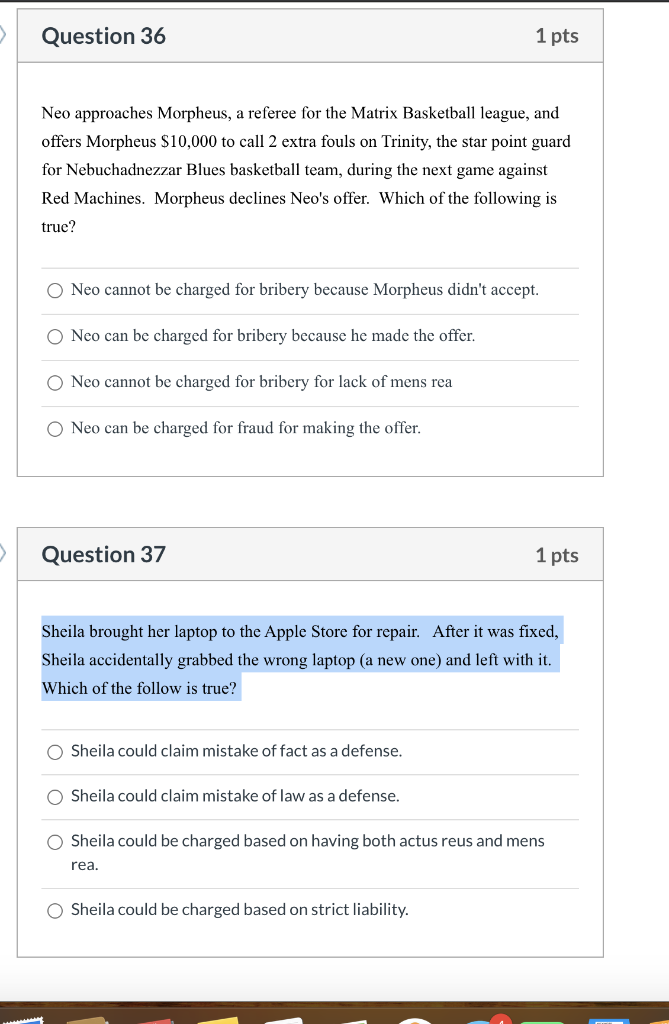Click the Question 36 header bar
Viewport: 669px width, 1024px height.
310,35
